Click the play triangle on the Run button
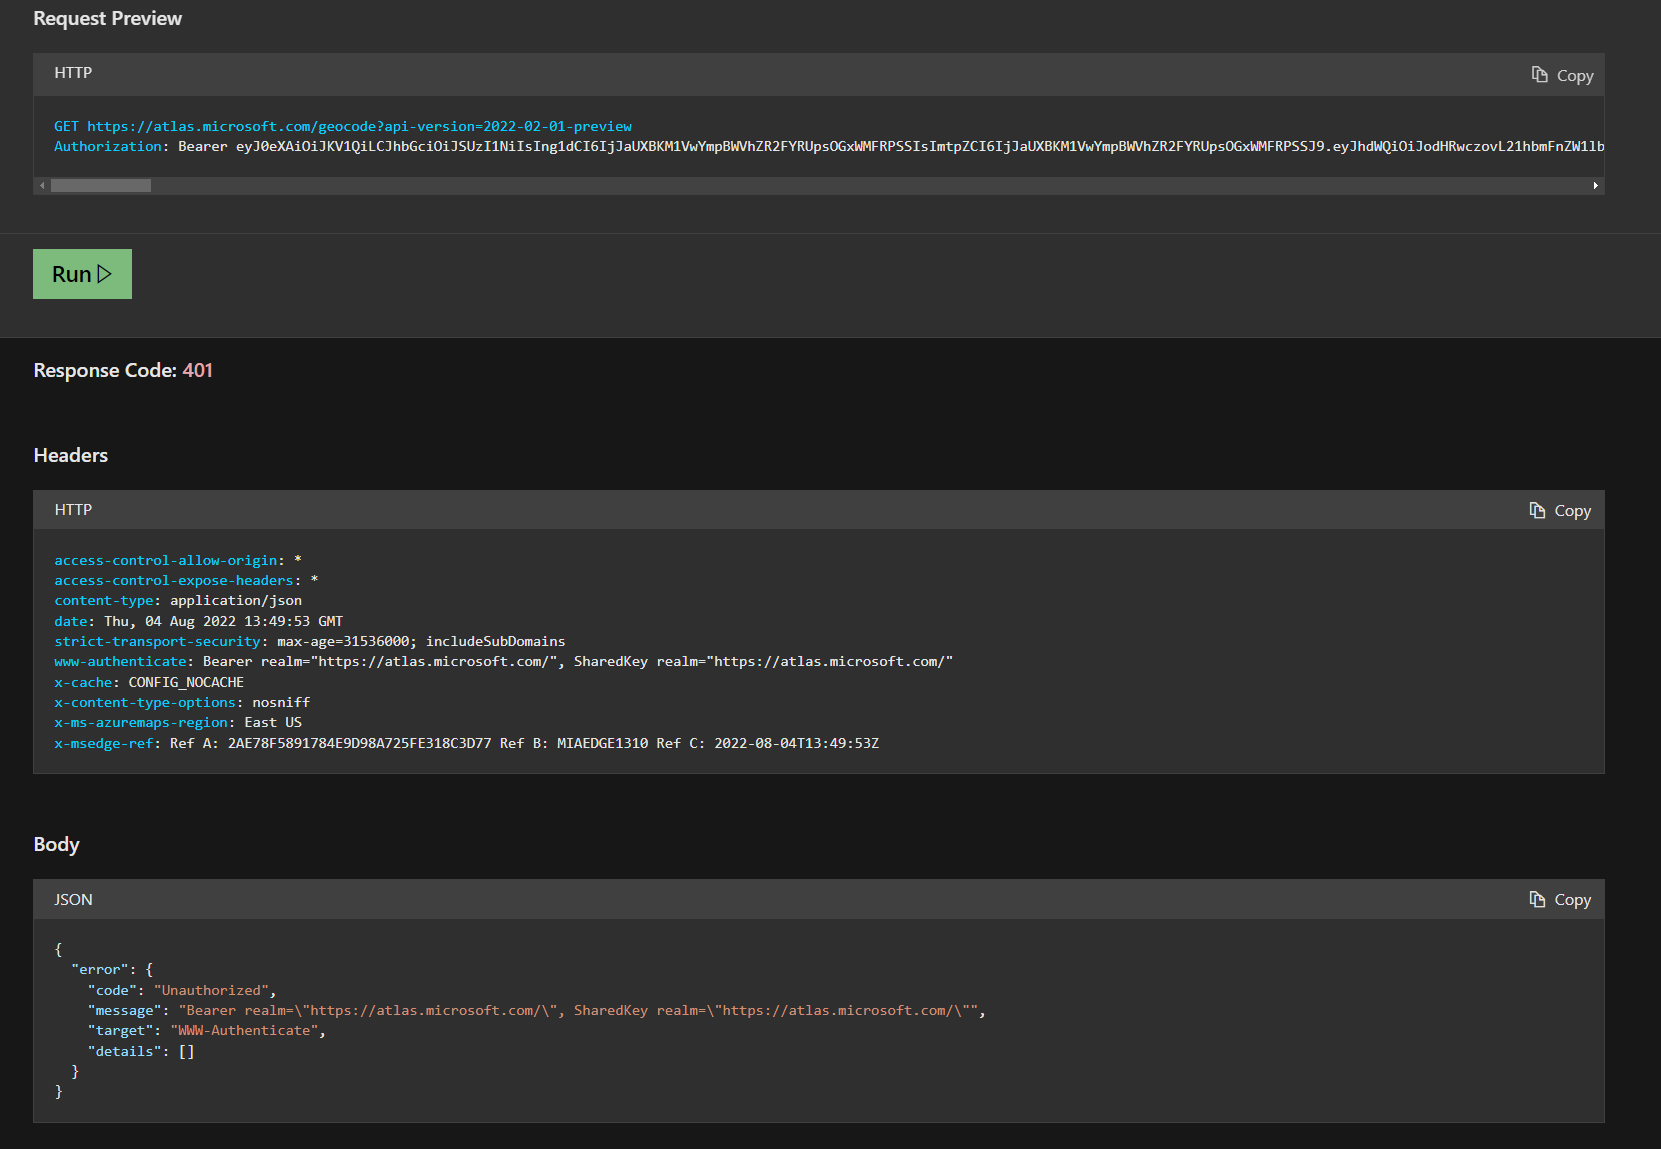 pos(105,274)
